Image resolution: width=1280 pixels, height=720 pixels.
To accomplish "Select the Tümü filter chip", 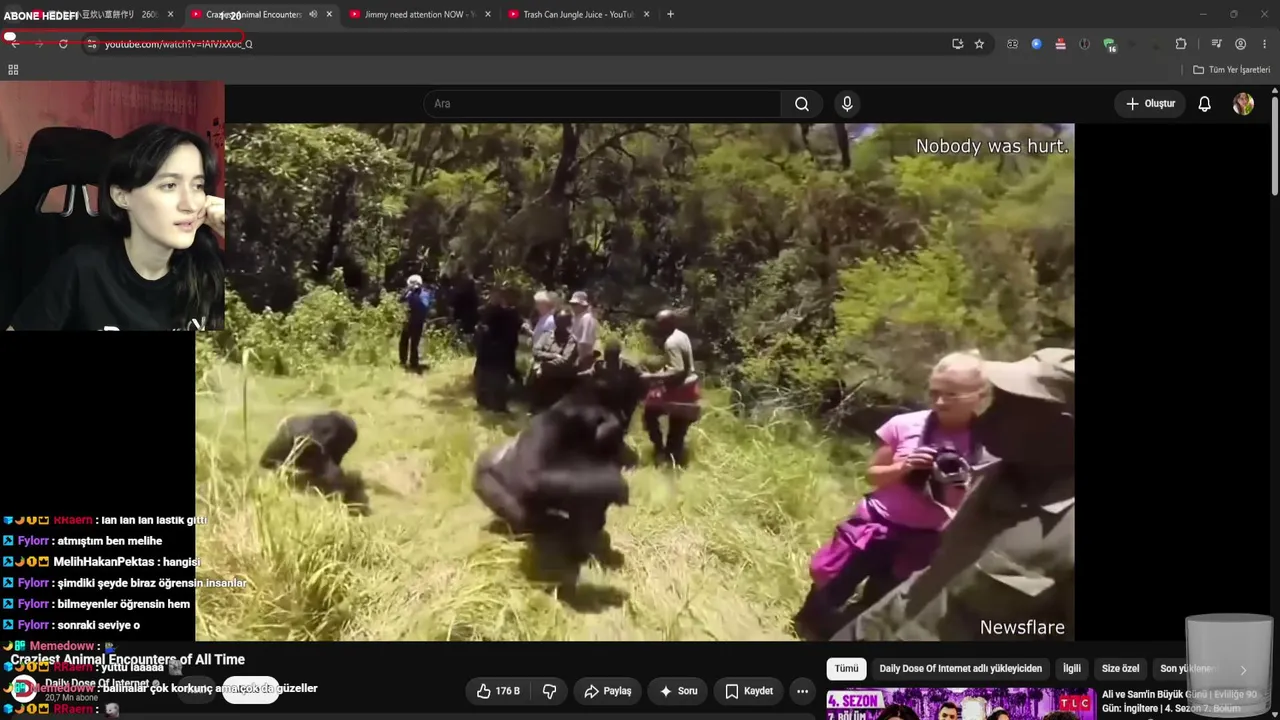I will pos(846,669).
